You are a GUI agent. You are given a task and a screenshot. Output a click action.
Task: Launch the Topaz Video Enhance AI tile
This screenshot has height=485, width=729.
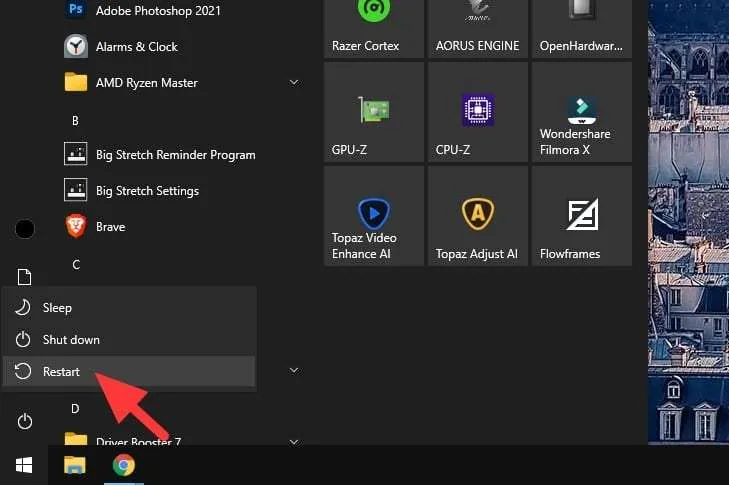(374, 216)
